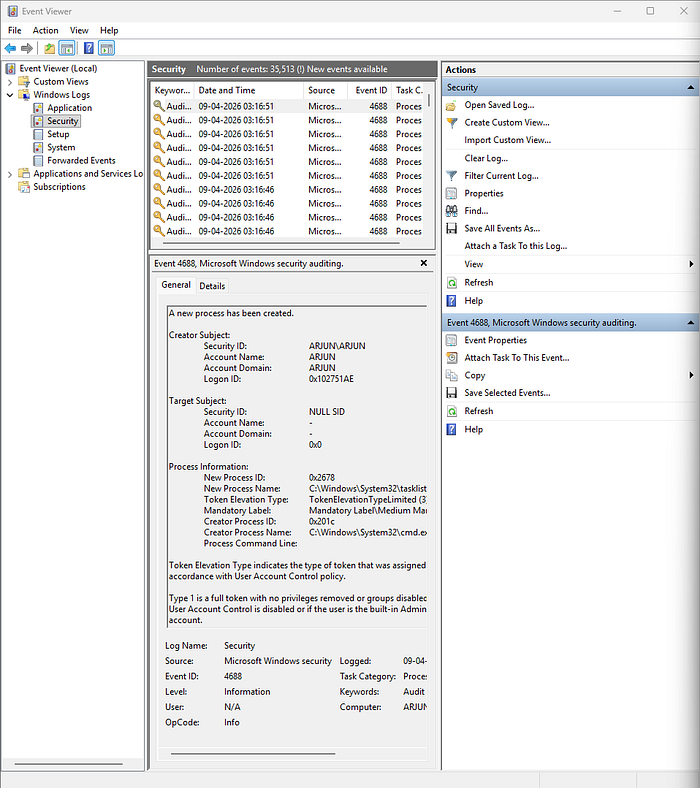This screenshot has width=700, height=788.
Task: Click Import Custom View action
Action: 508,140
